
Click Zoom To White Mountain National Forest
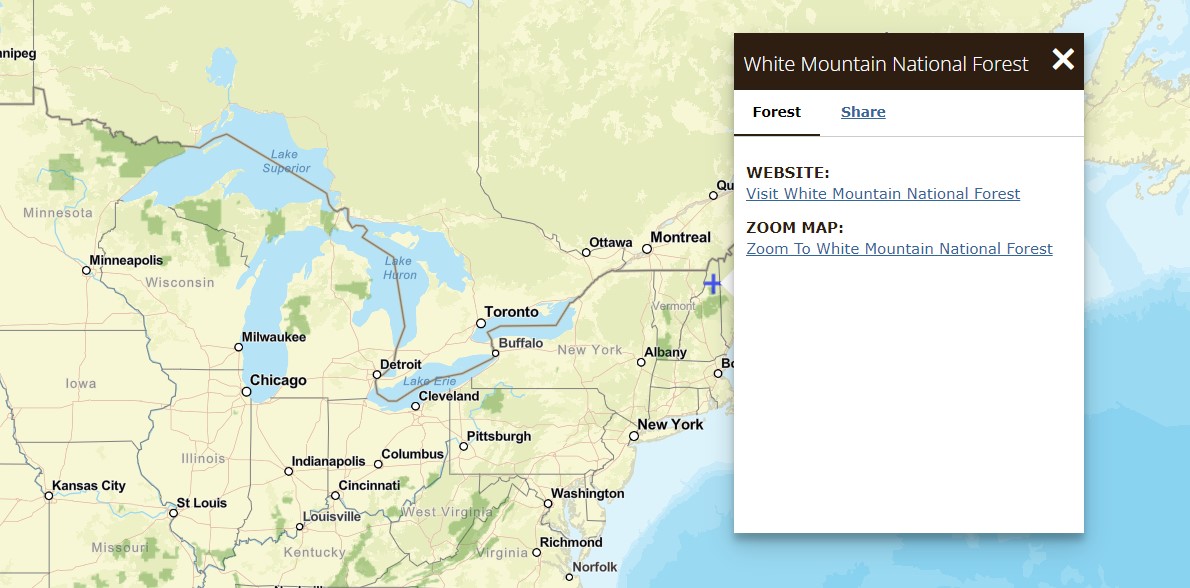899,249
